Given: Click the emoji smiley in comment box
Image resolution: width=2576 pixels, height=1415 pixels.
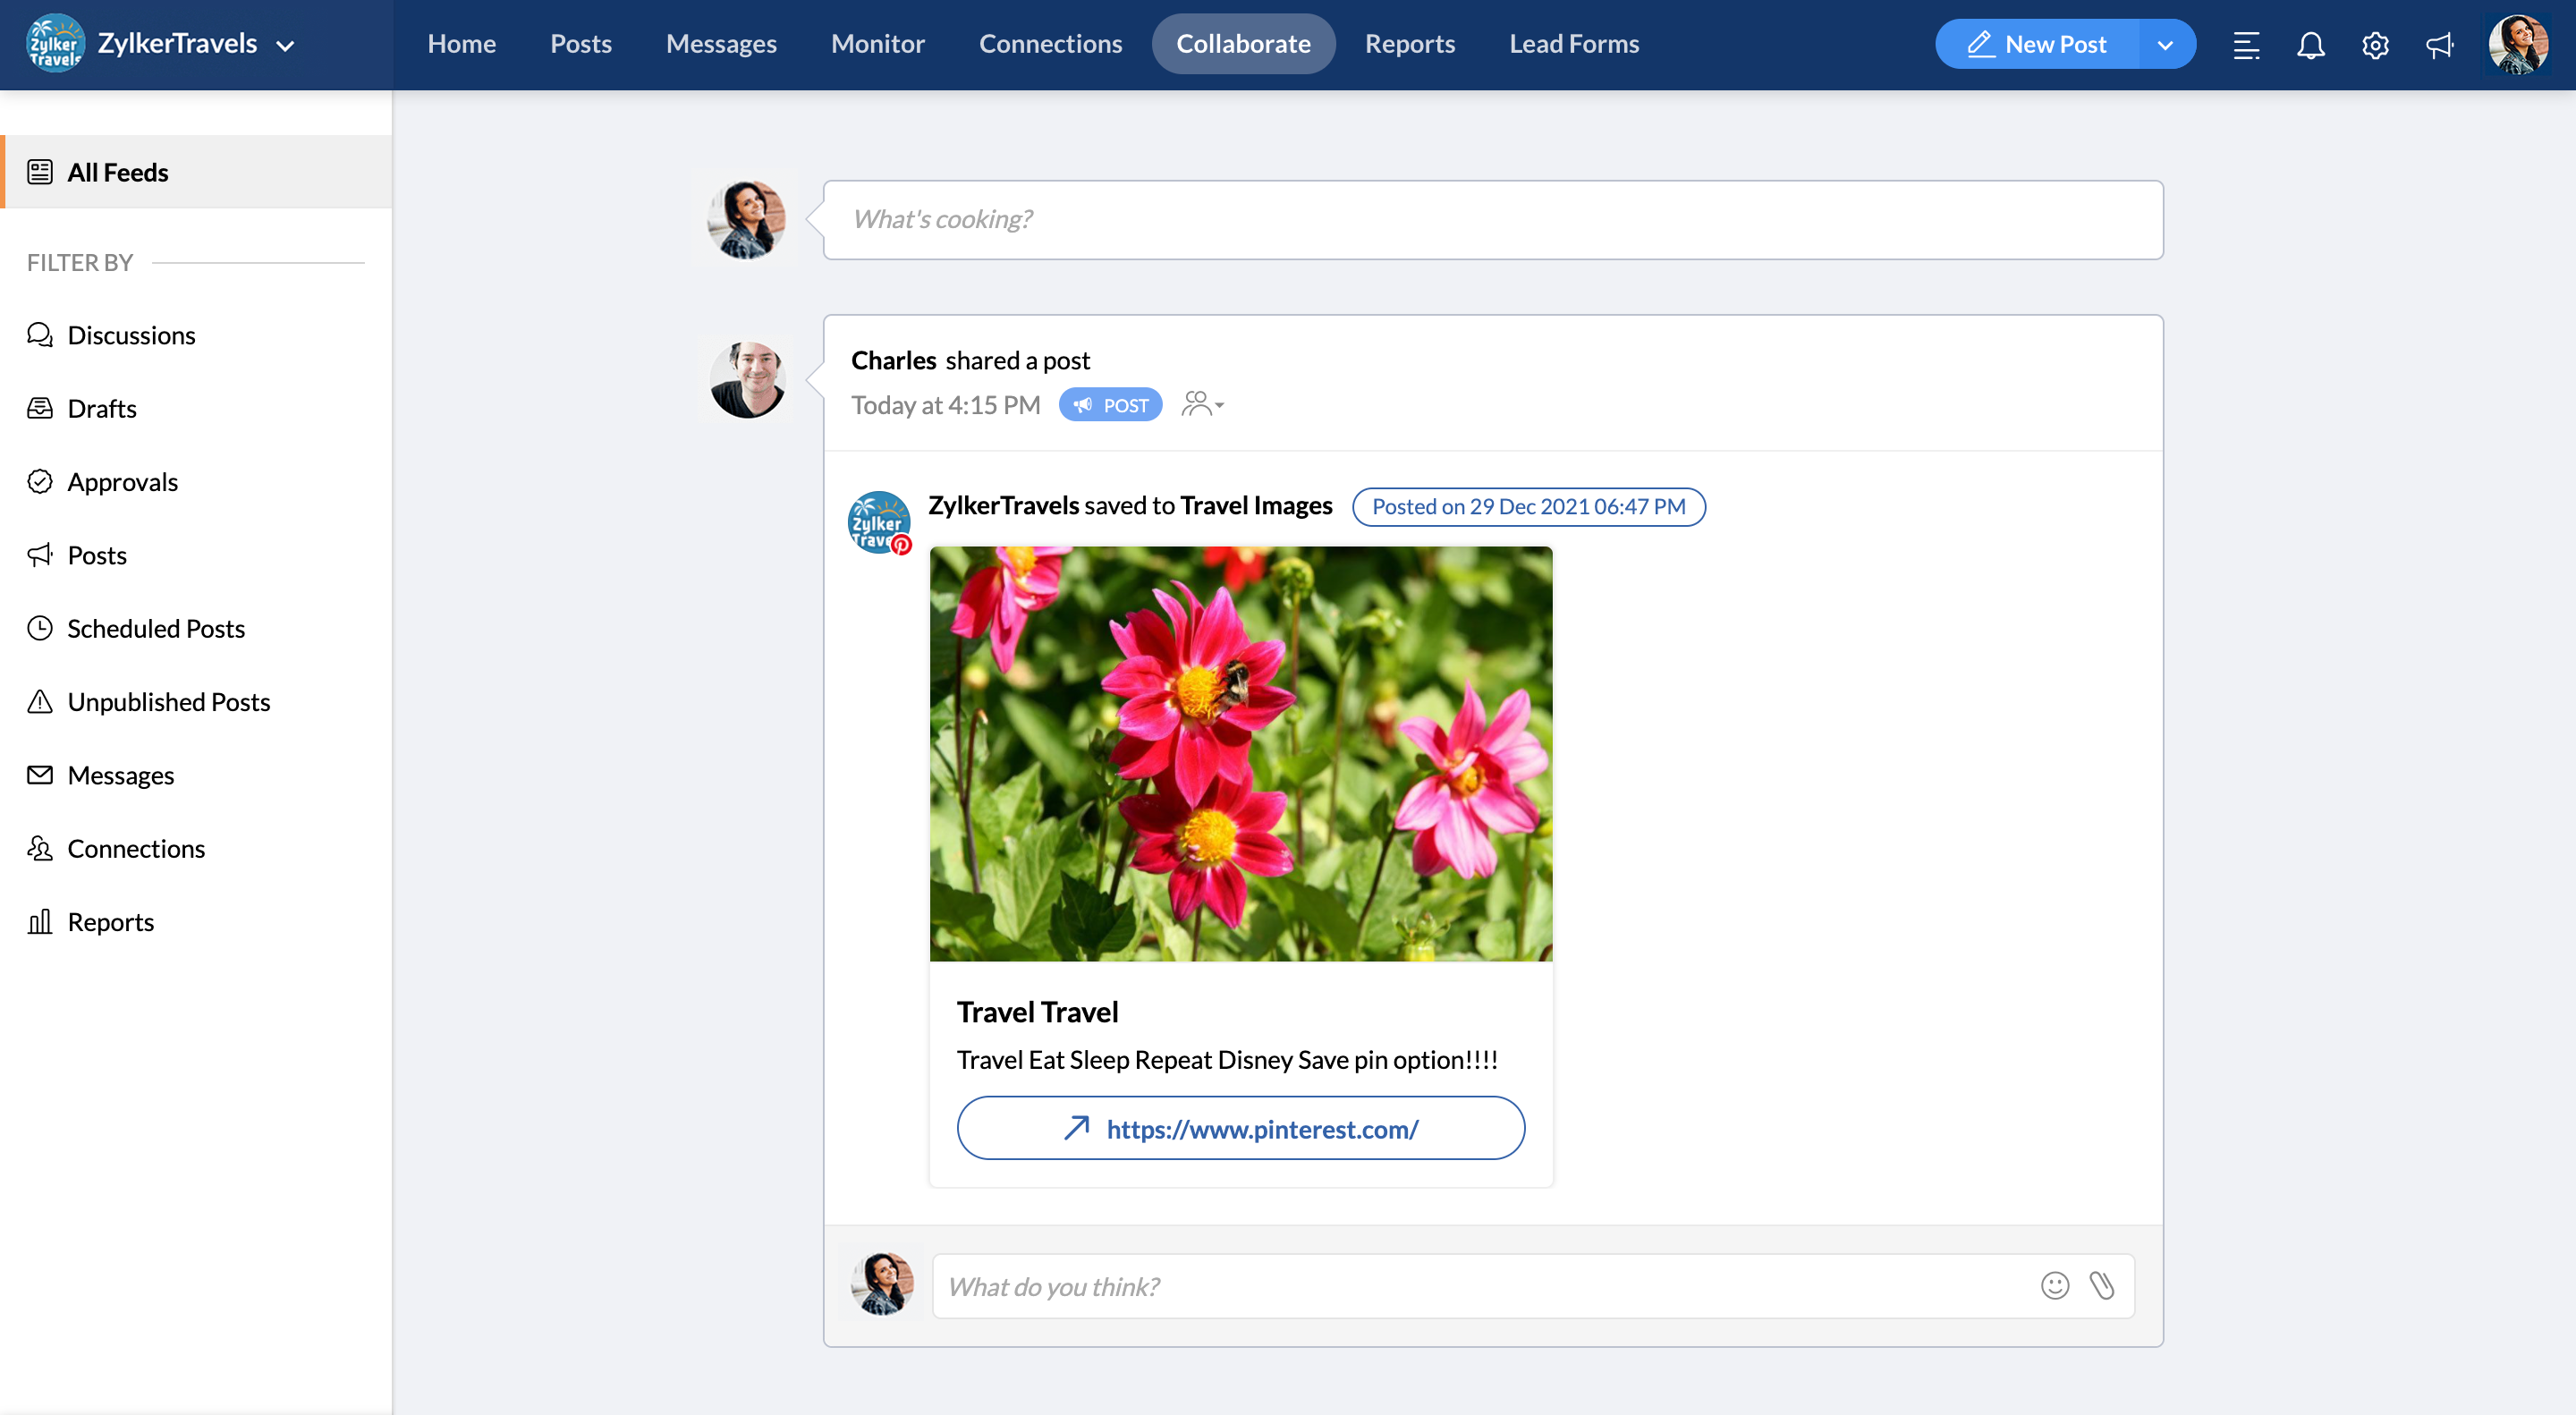Looking at the screenshot, I should (2054, 1285).
